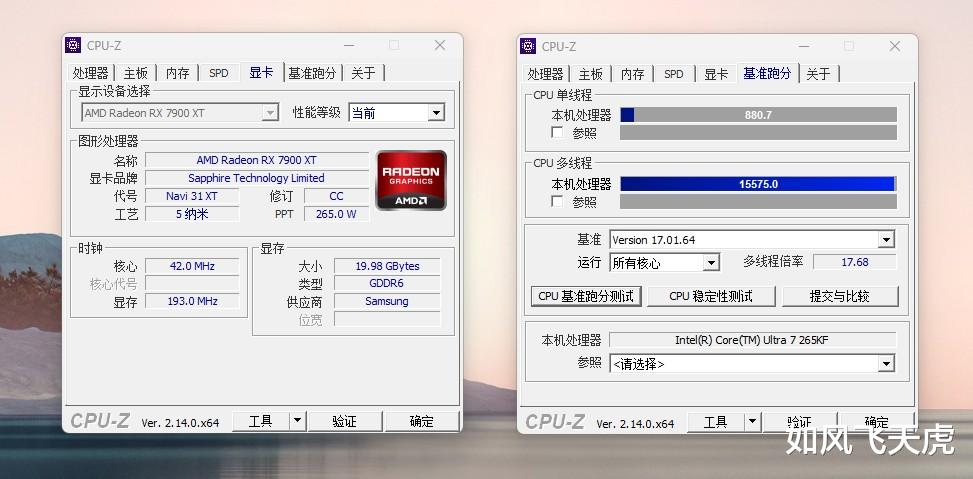Open the 运行 所有核心 dropdown
Viewport: 973px width, 479px height.
point(665,262)
